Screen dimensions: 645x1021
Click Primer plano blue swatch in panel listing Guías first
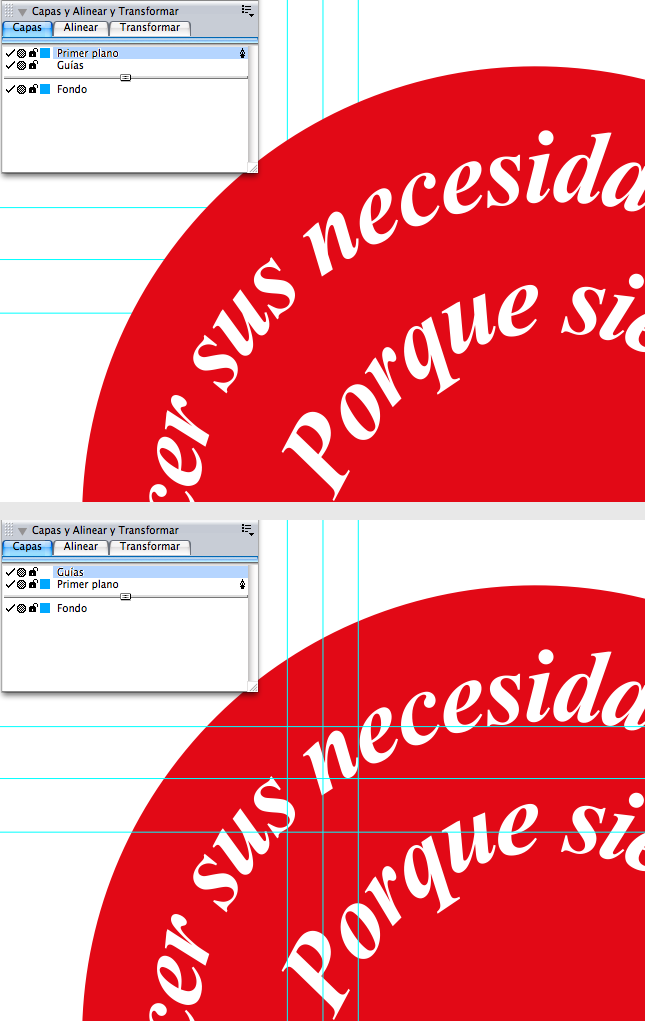click(46, 584)
